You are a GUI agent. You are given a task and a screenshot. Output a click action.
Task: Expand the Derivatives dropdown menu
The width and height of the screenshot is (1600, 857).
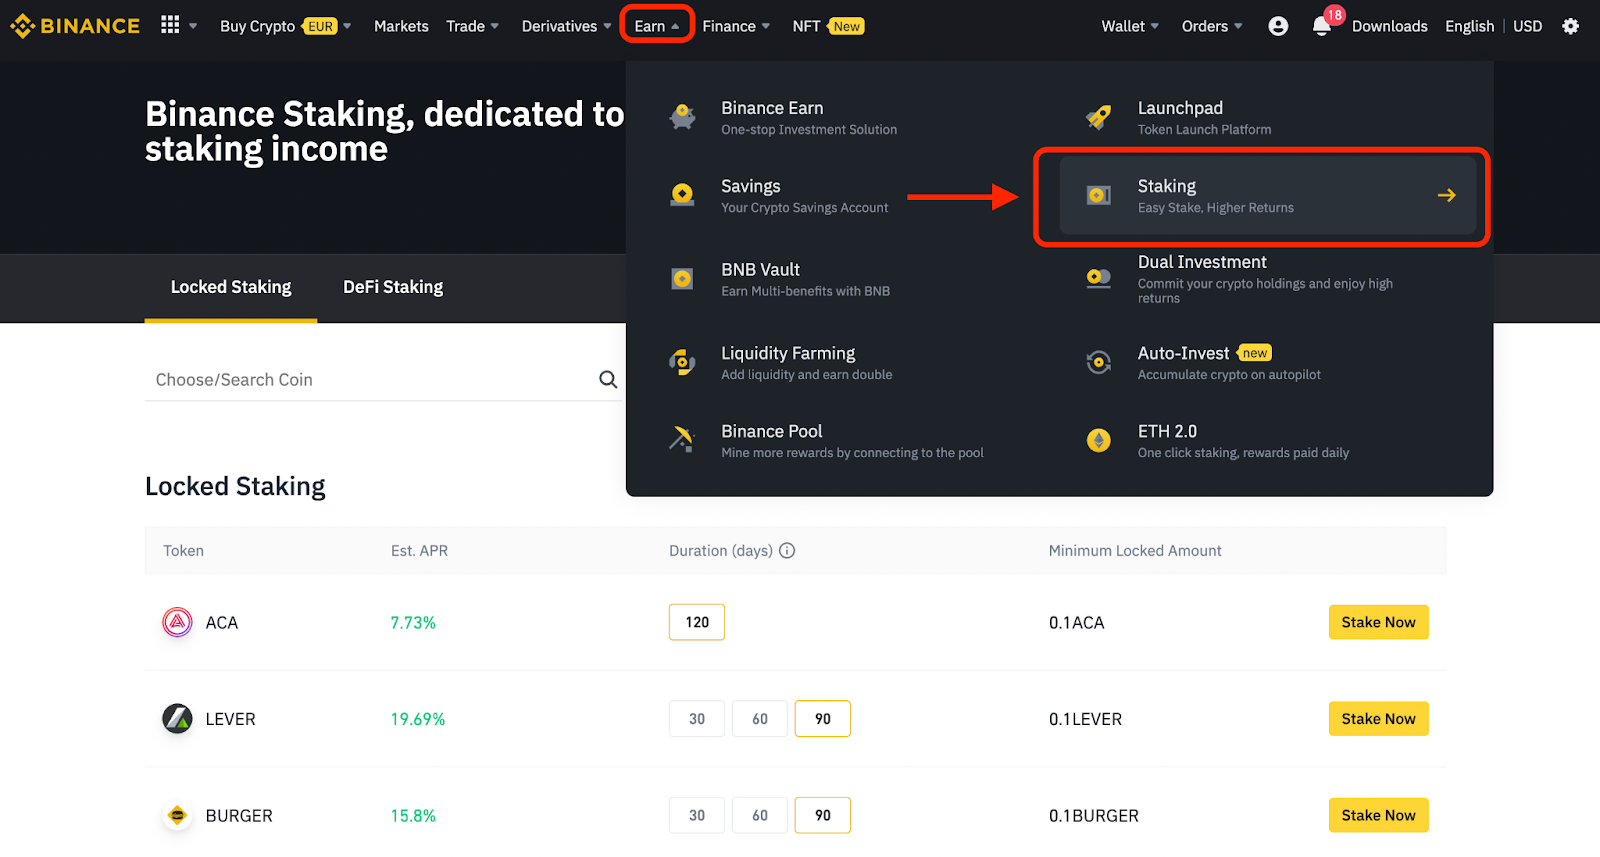[x=566, y=26]
